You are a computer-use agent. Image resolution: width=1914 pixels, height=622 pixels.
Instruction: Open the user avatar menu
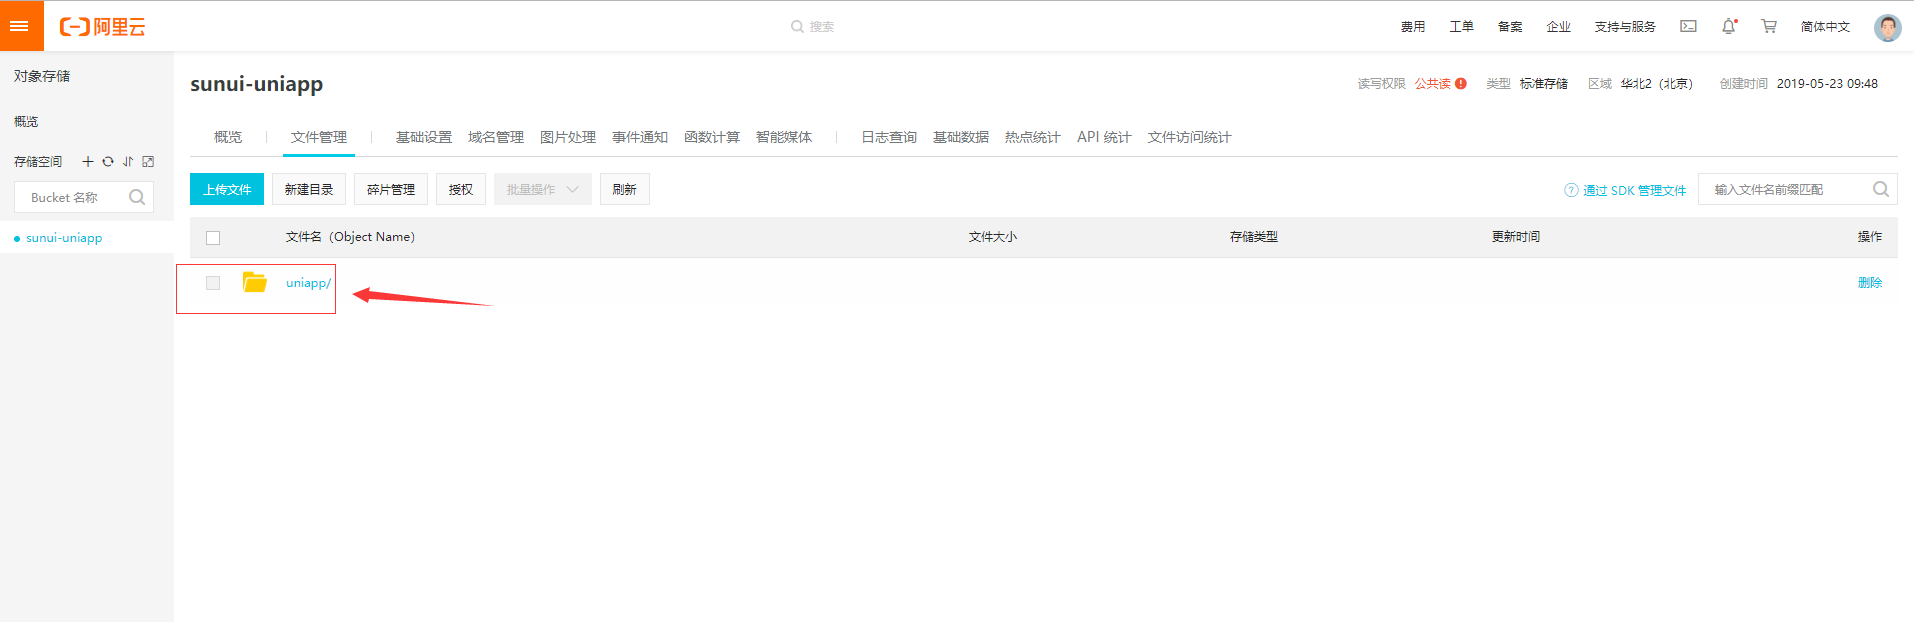pos(1887,27)
